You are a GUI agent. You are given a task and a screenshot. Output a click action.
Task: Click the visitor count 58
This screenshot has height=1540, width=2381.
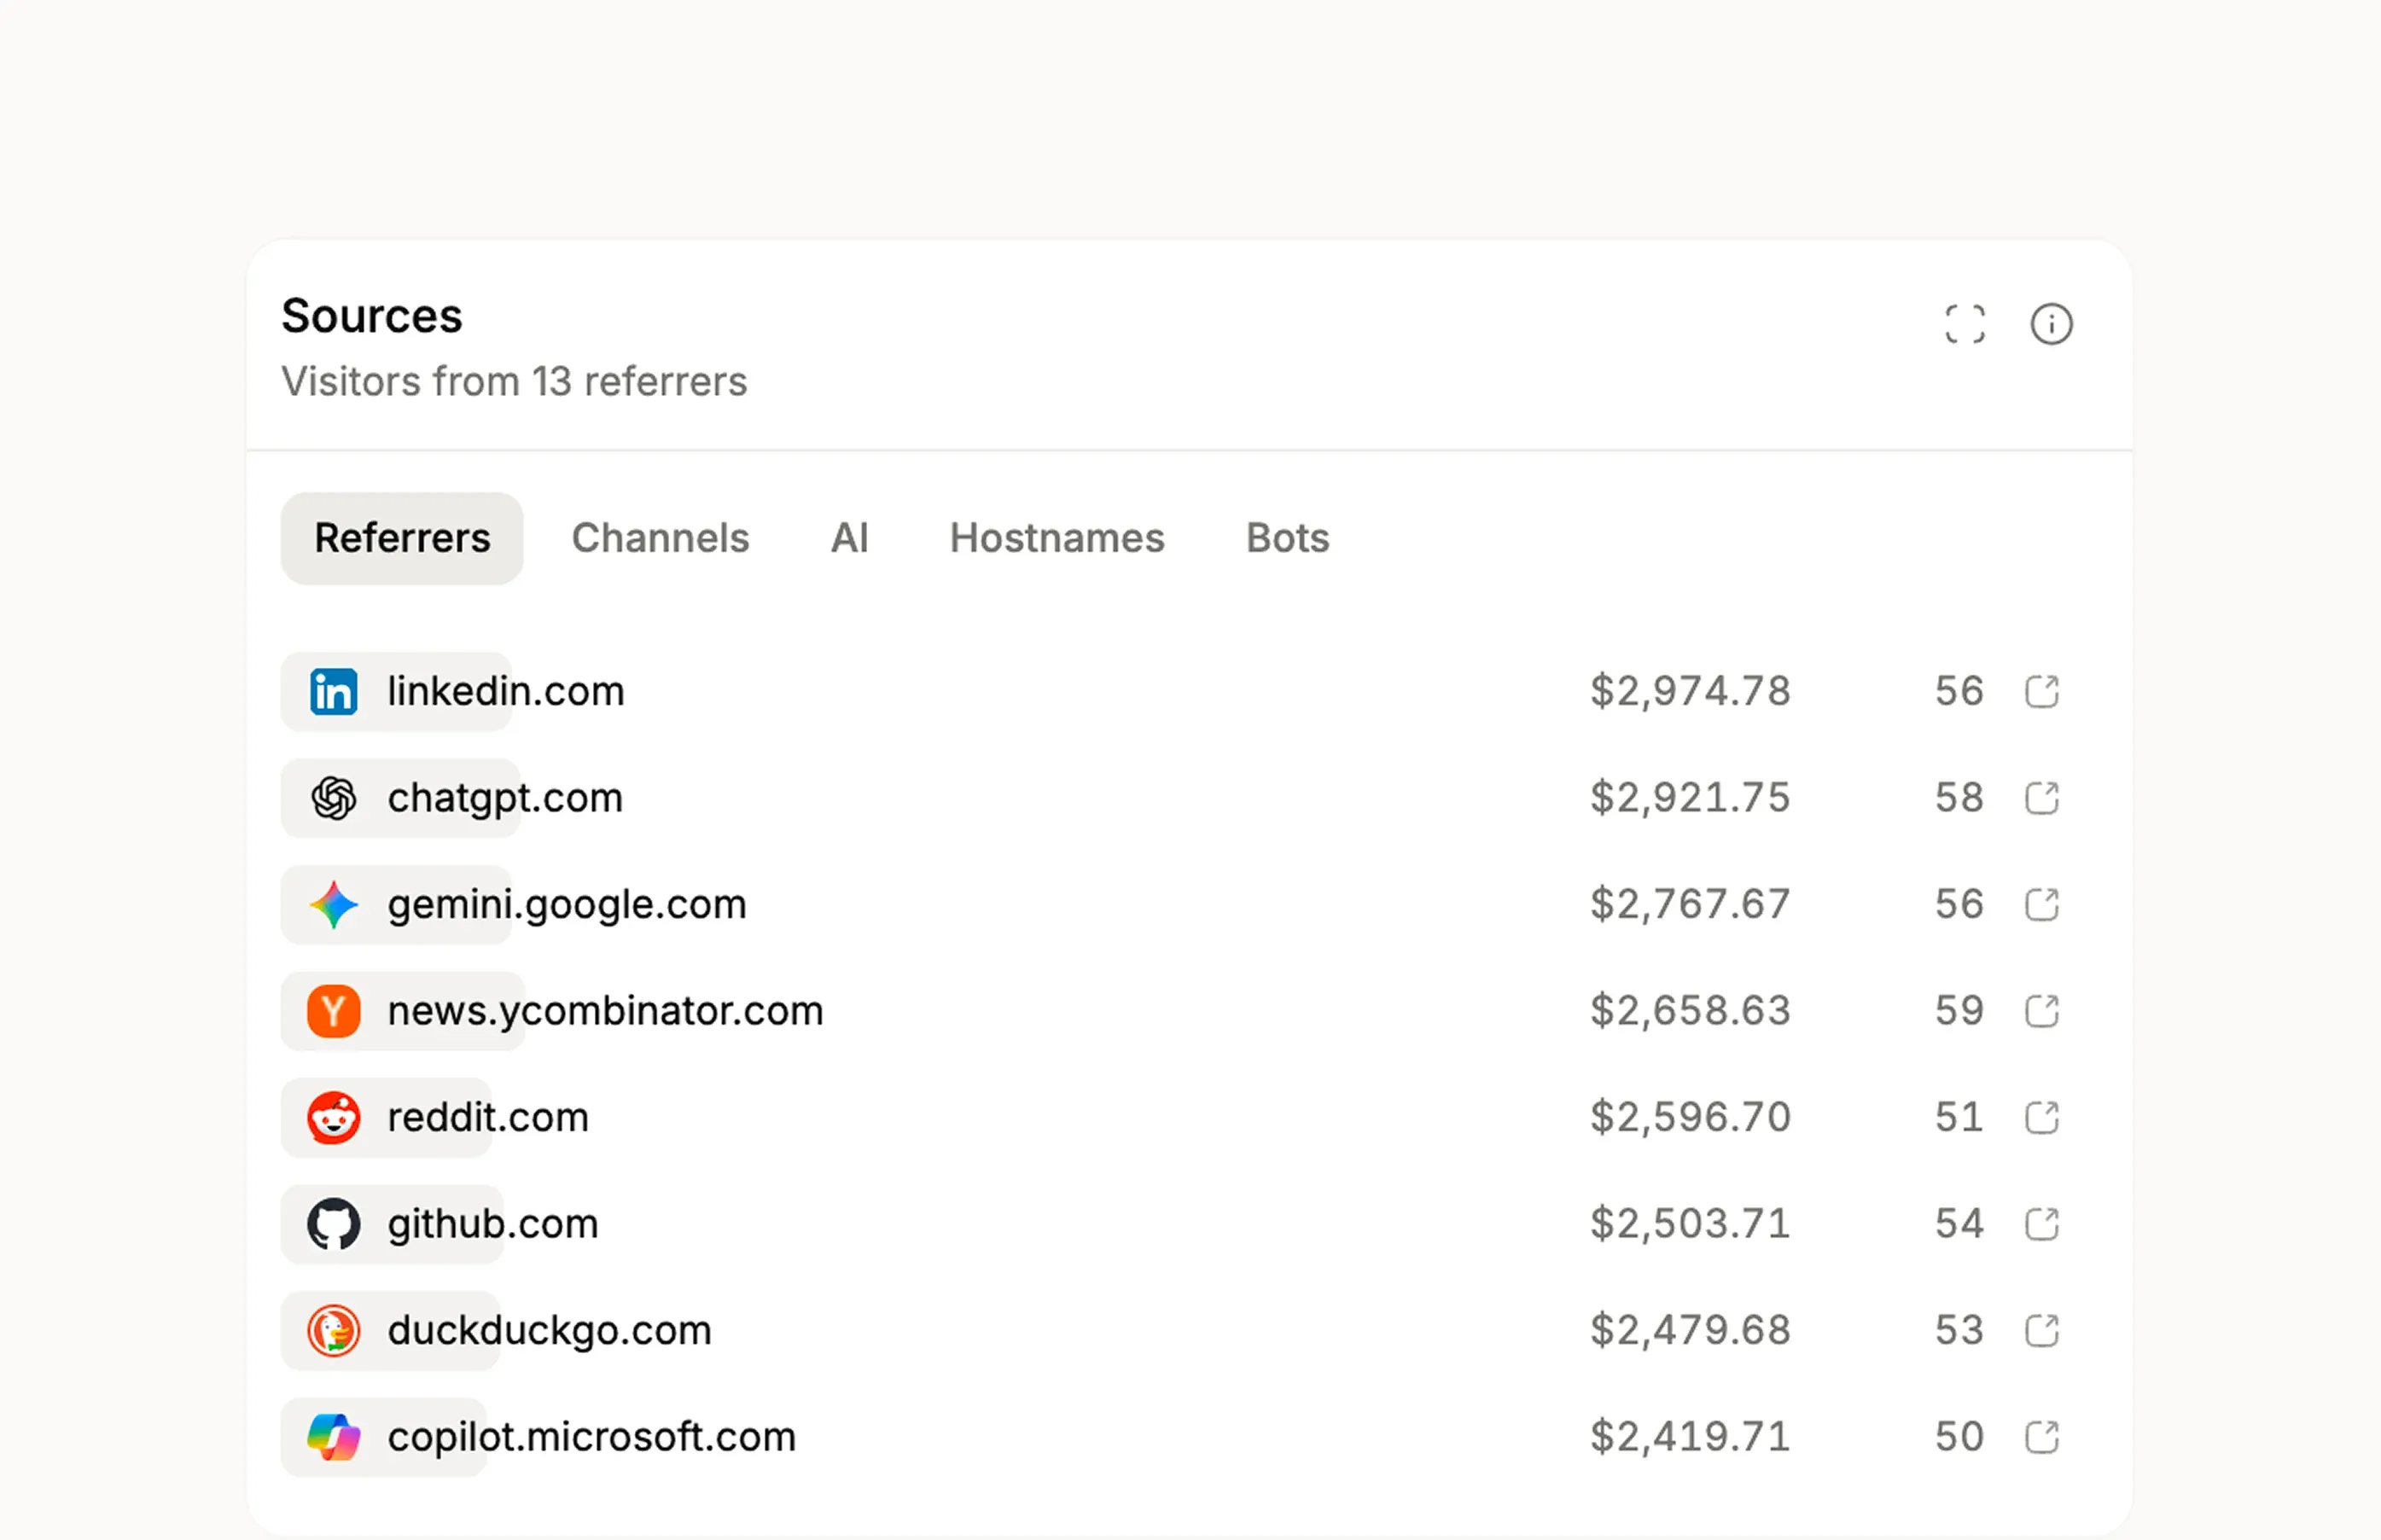coord(1959,798)
